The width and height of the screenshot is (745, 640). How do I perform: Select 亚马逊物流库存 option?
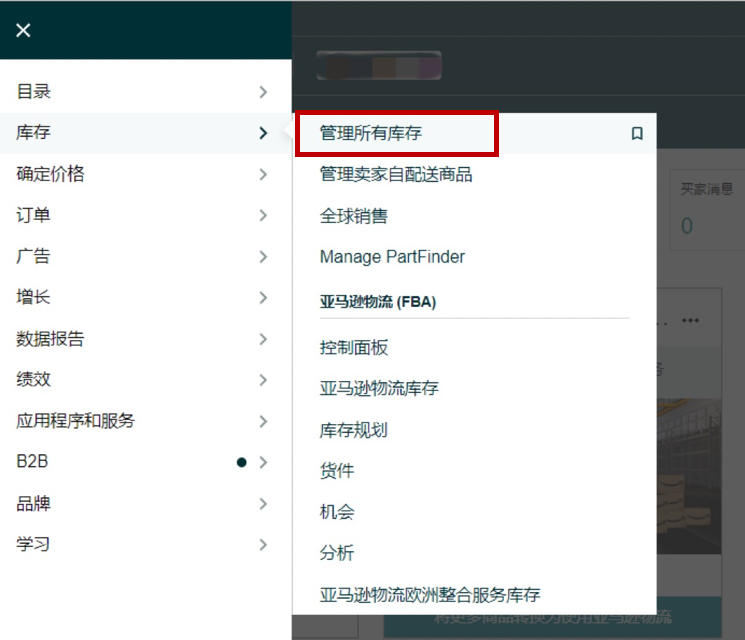point(379,388)
